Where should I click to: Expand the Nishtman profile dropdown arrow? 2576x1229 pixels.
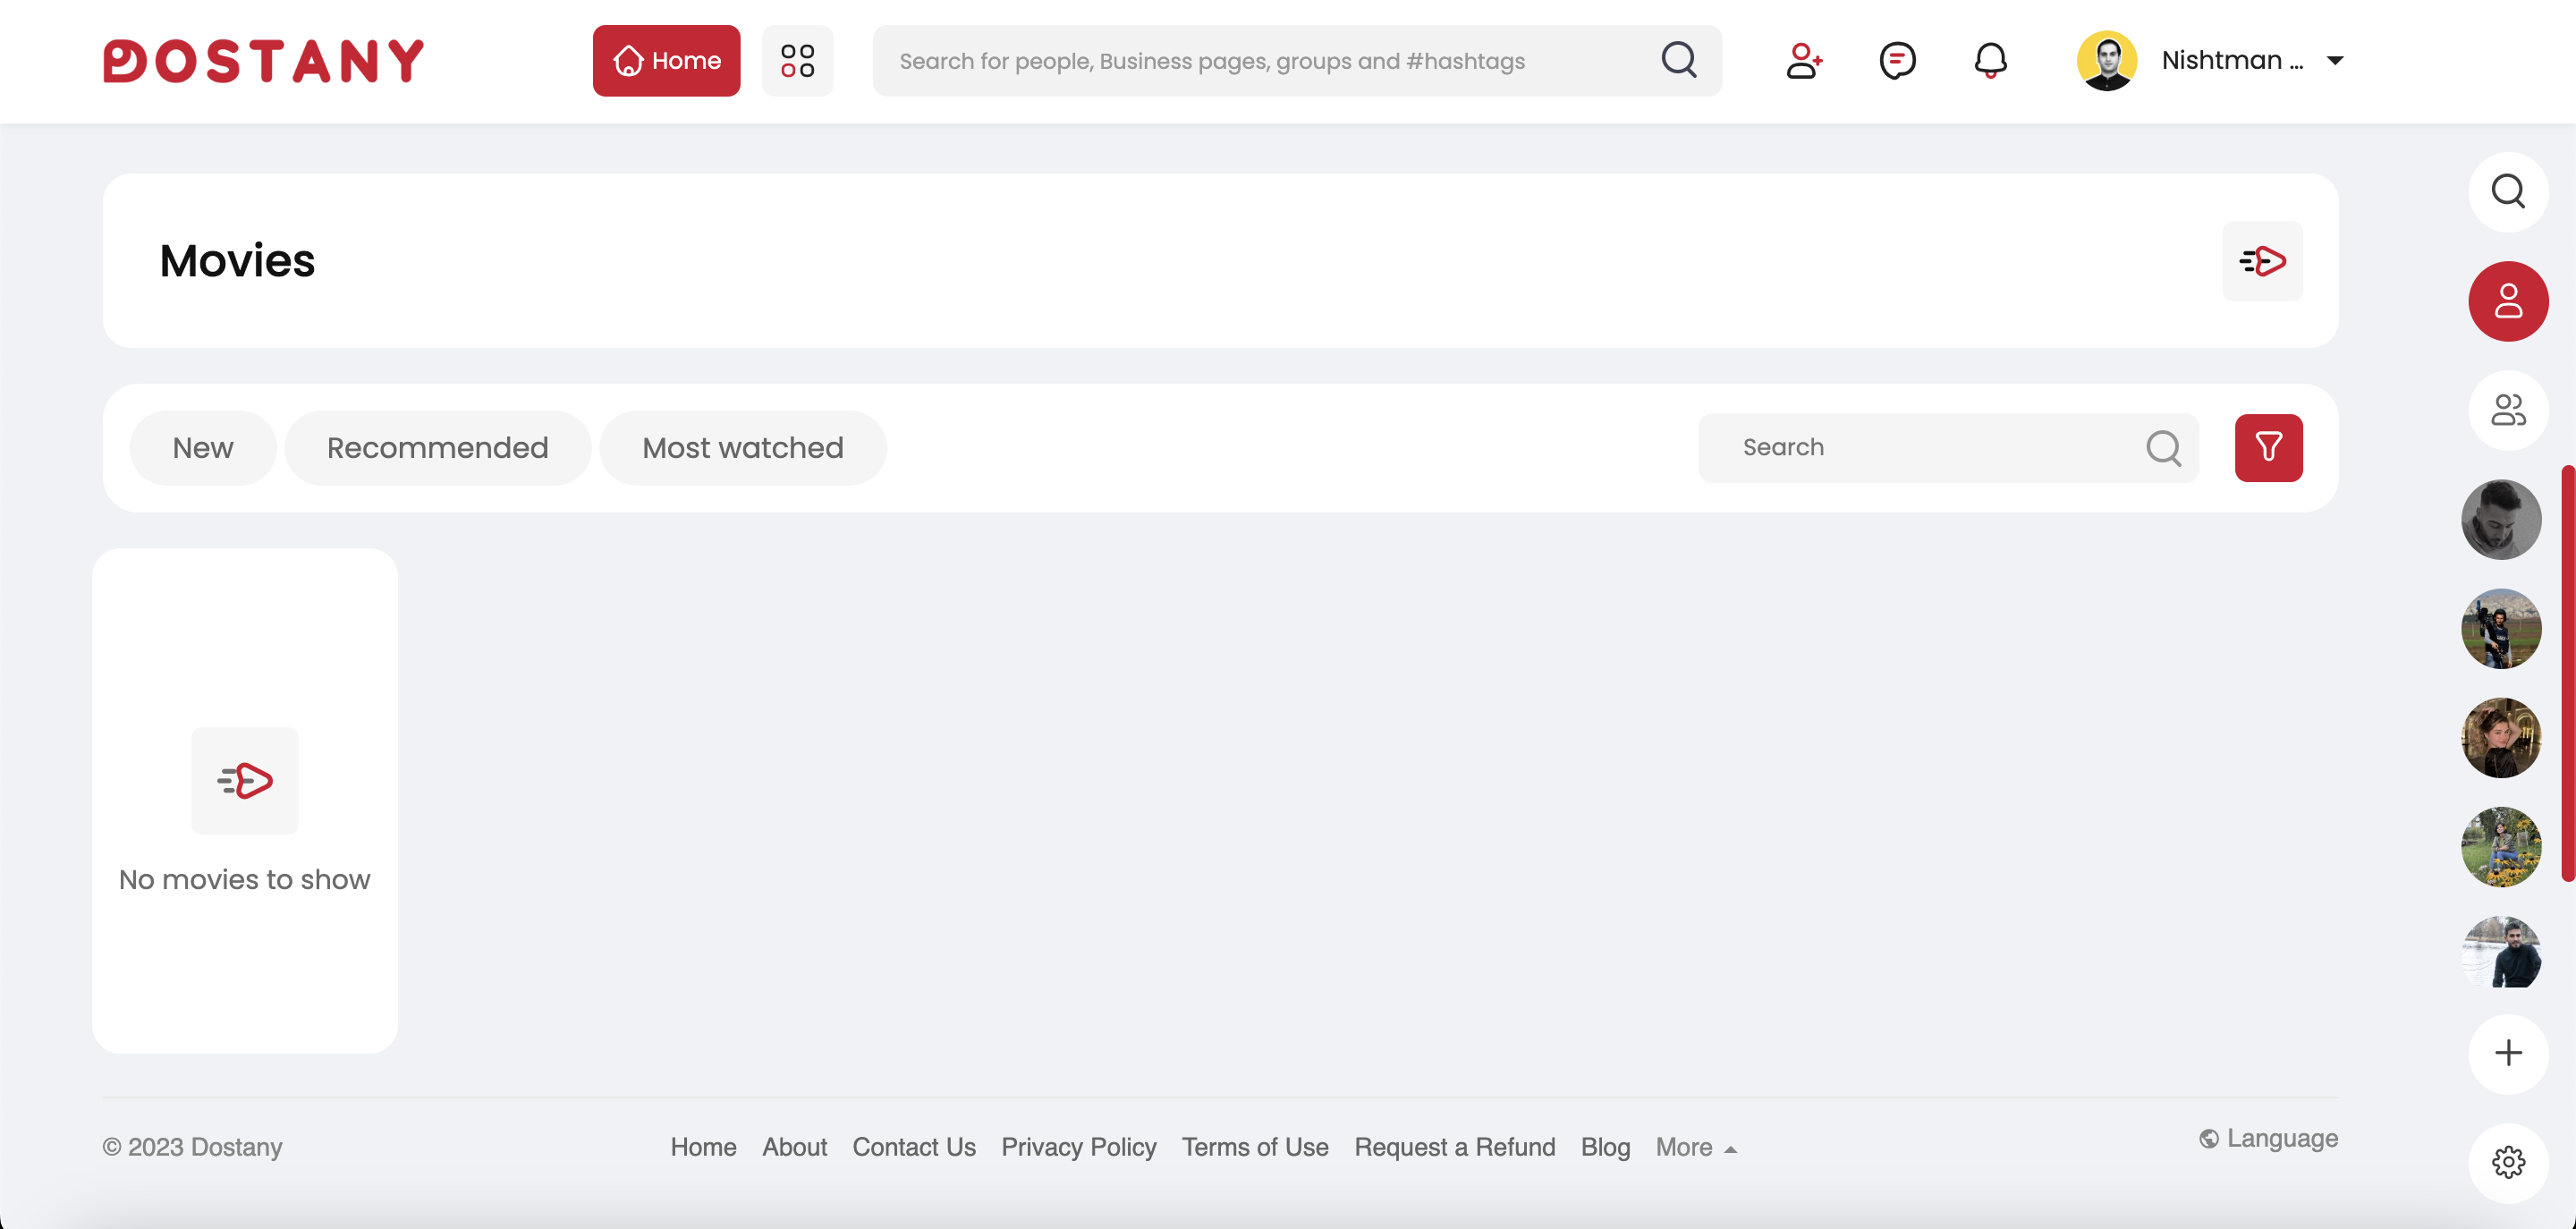[2335, 61]
